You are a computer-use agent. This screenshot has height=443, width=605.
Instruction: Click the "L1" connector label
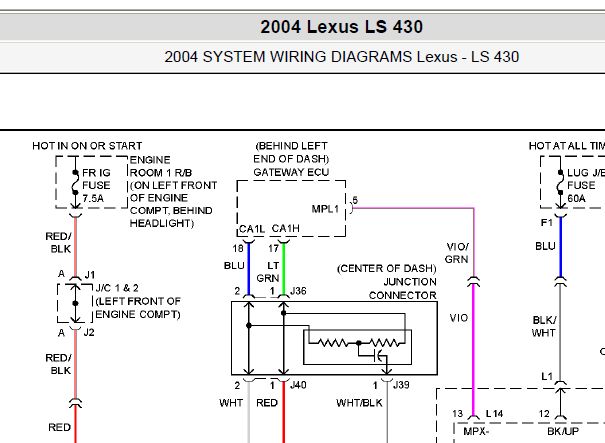point(547,377)
